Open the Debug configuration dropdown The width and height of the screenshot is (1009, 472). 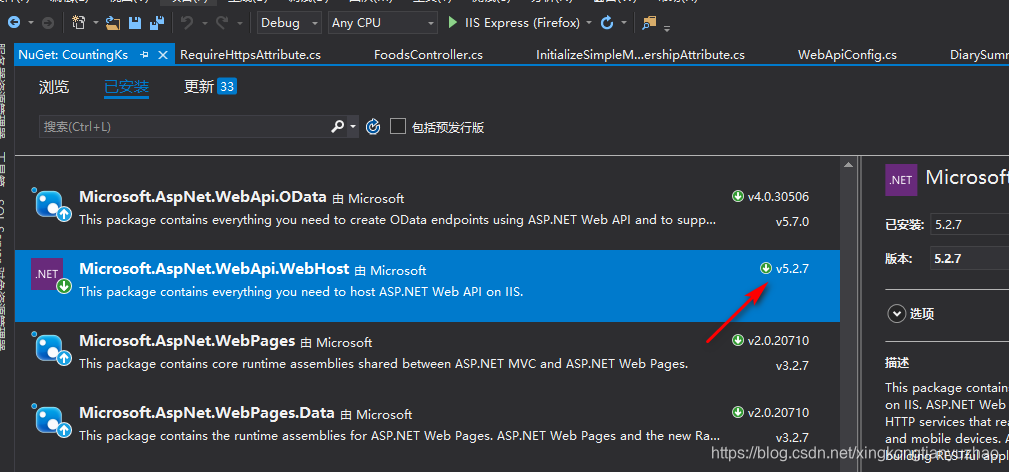click(289, 23)
